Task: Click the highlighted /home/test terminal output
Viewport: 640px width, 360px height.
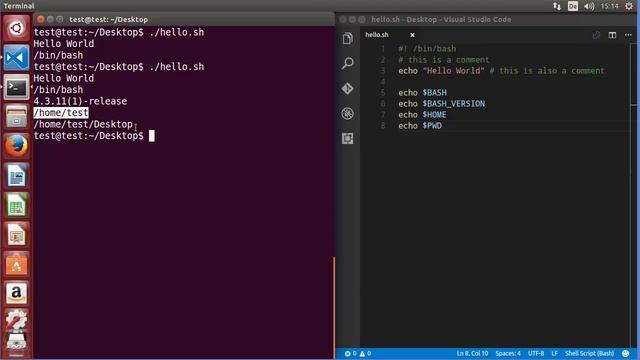Action: click(x=61, y=113)
